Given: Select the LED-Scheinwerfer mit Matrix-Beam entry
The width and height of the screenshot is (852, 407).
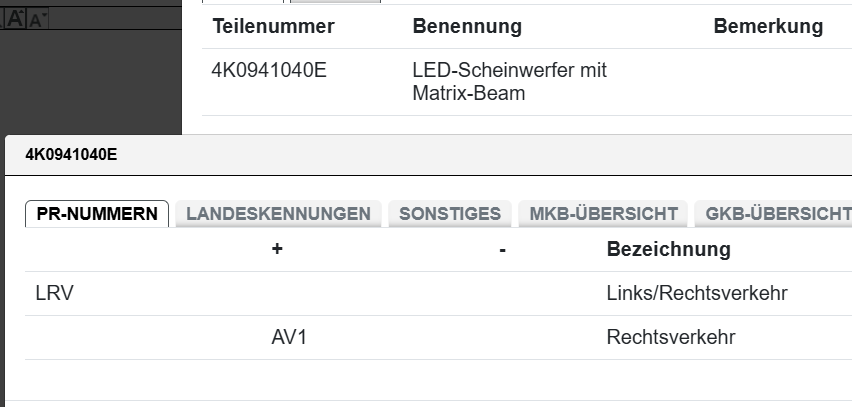Looking at the screenshot, I should coord(509,82).
